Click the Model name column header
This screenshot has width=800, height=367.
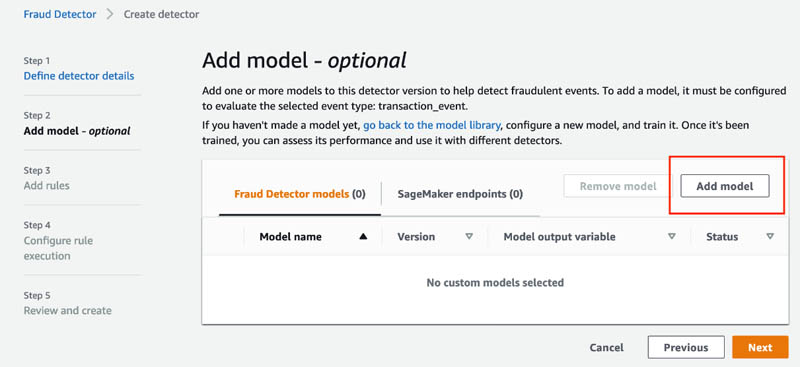[x=290, y=237]
